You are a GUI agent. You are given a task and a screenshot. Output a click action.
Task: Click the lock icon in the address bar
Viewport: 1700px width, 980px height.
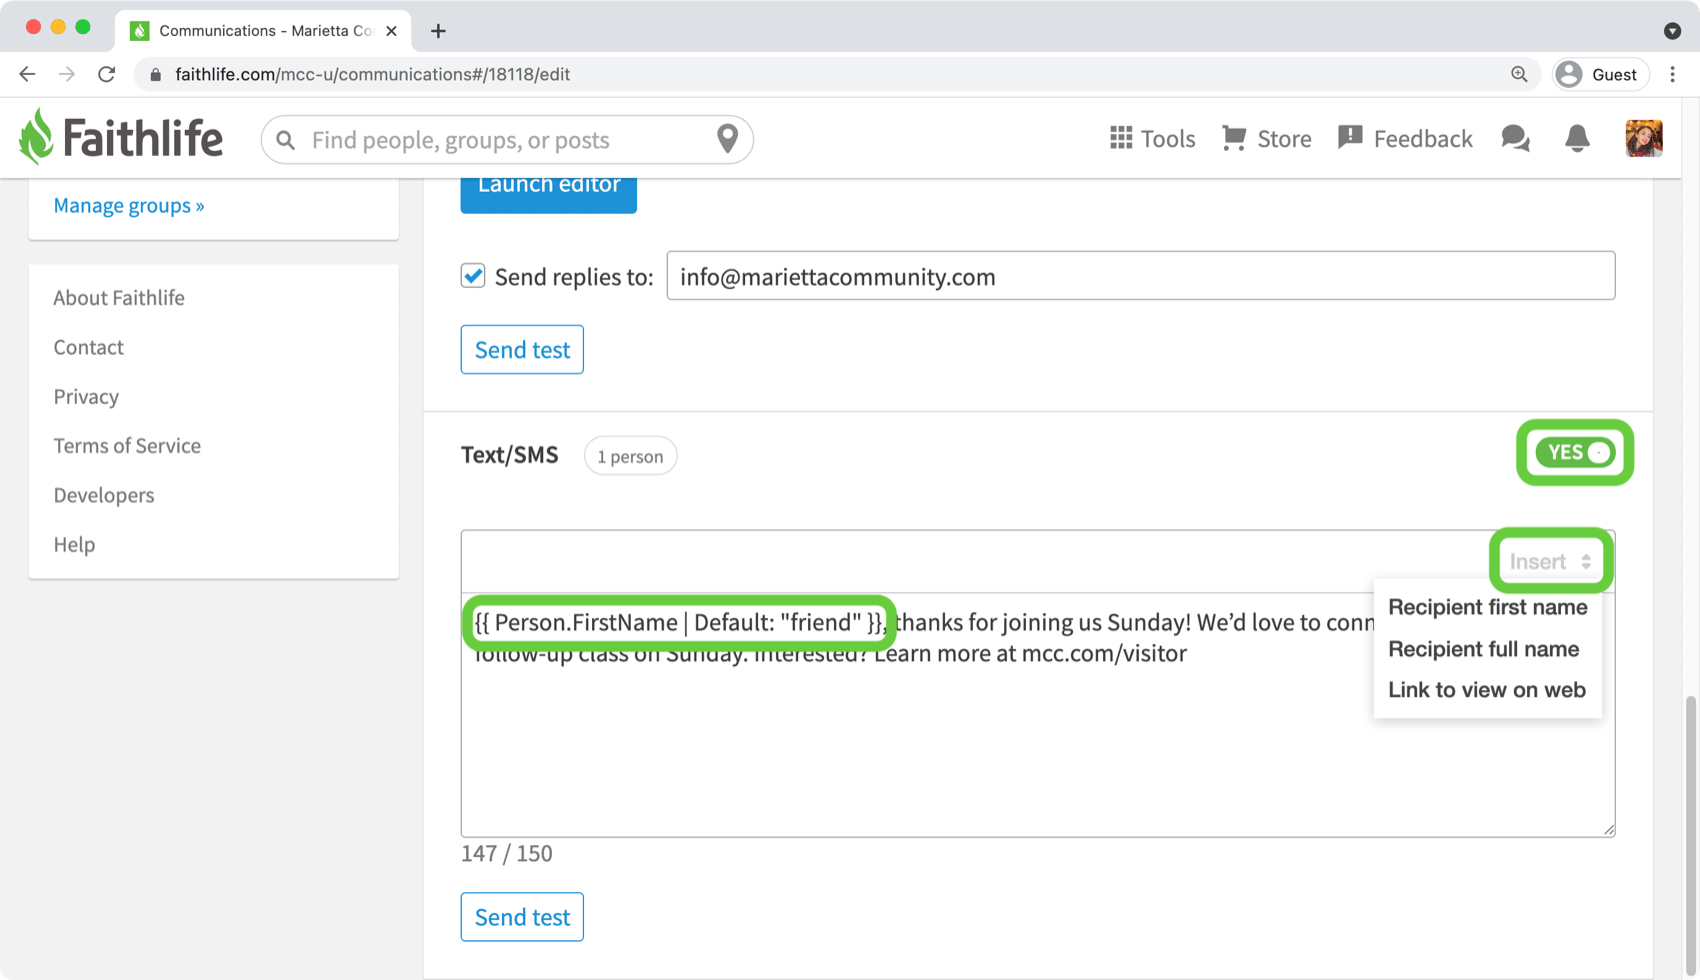[x=155, y=75]
